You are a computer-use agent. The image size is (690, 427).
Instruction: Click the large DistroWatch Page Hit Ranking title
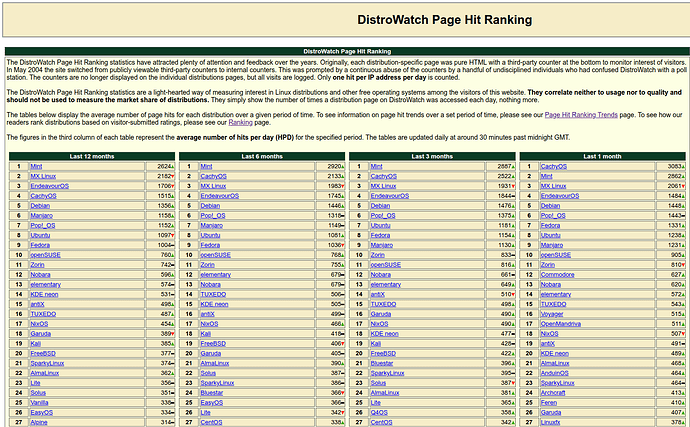point(444,20)
